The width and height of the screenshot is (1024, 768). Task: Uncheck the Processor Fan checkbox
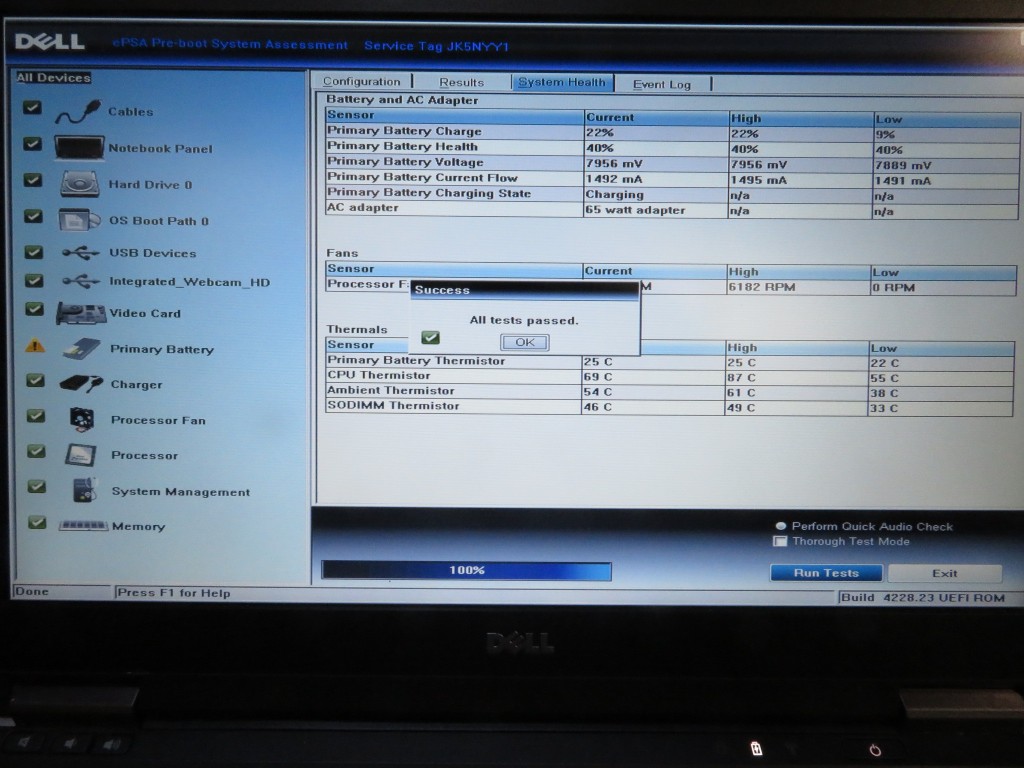point(36,415)
